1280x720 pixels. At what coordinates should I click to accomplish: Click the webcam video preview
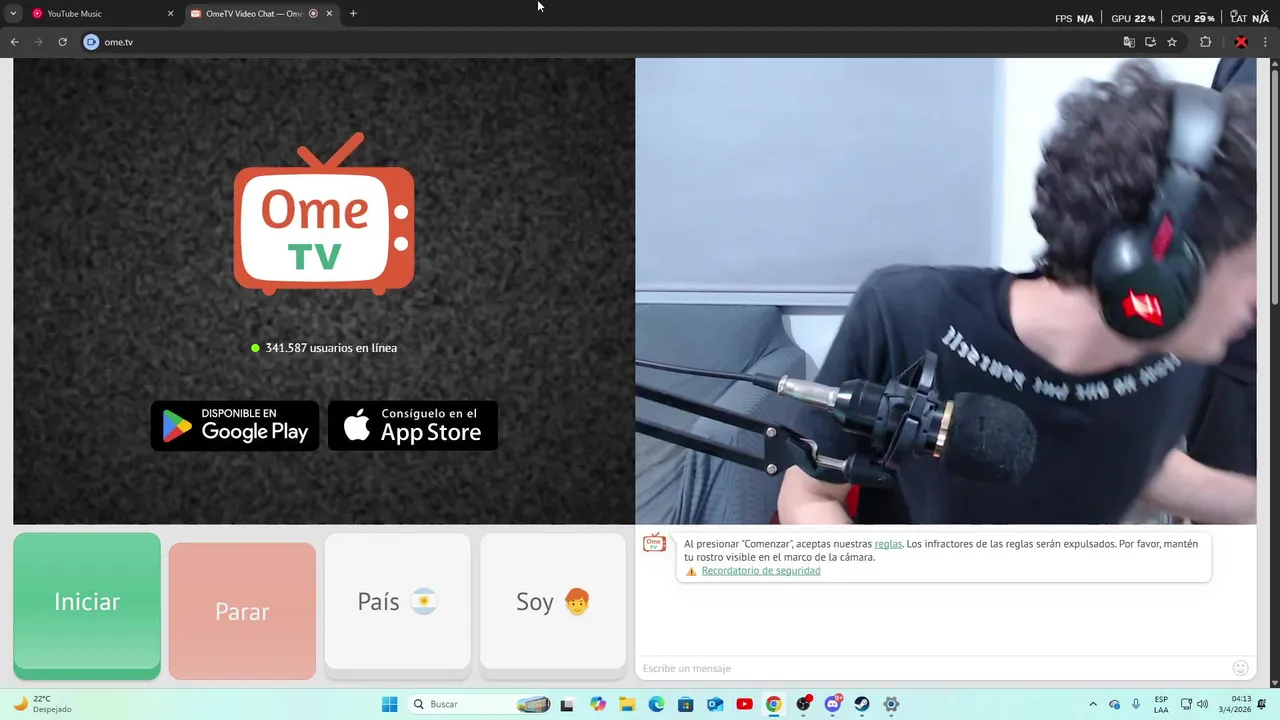coord(946,291)
